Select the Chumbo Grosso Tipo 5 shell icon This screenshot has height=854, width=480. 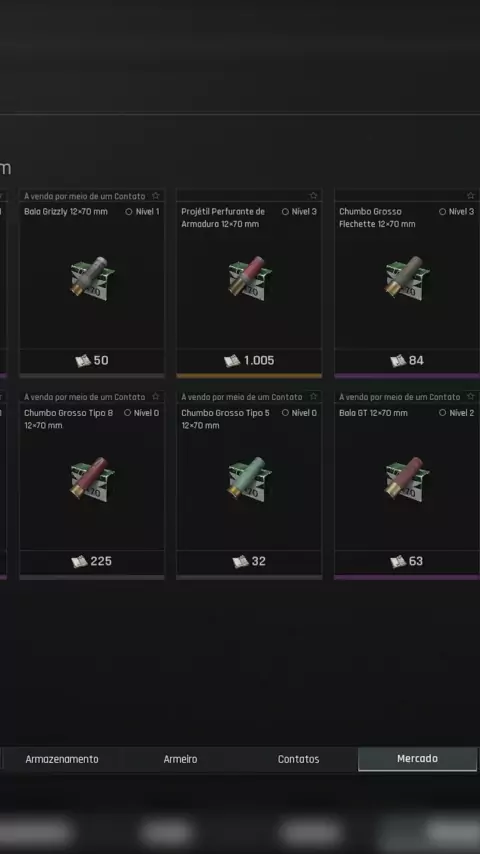(x=250, y=479)
